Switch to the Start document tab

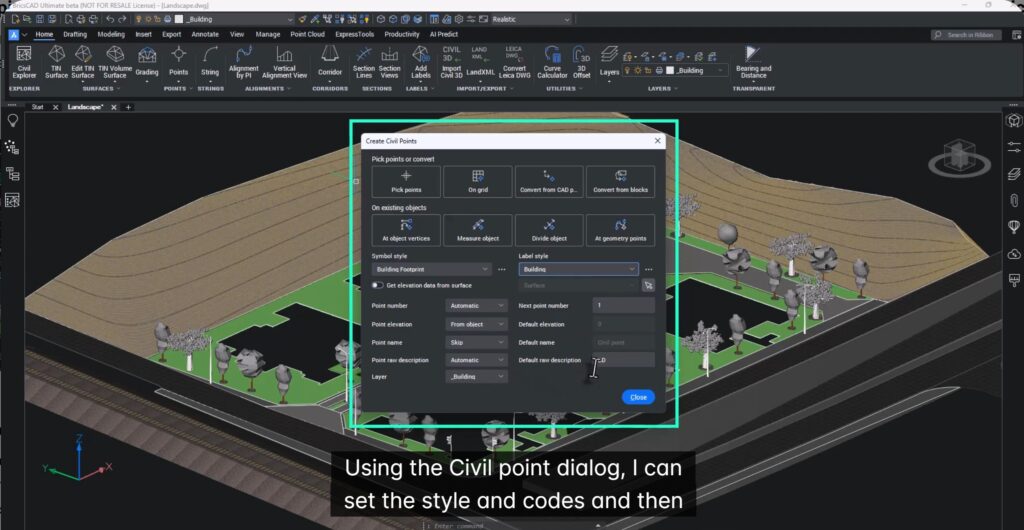[x=38, y=107]
